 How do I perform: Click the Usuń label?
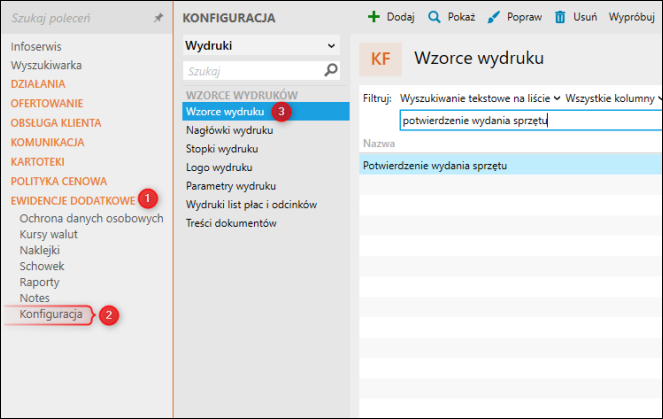pos(585,17)
